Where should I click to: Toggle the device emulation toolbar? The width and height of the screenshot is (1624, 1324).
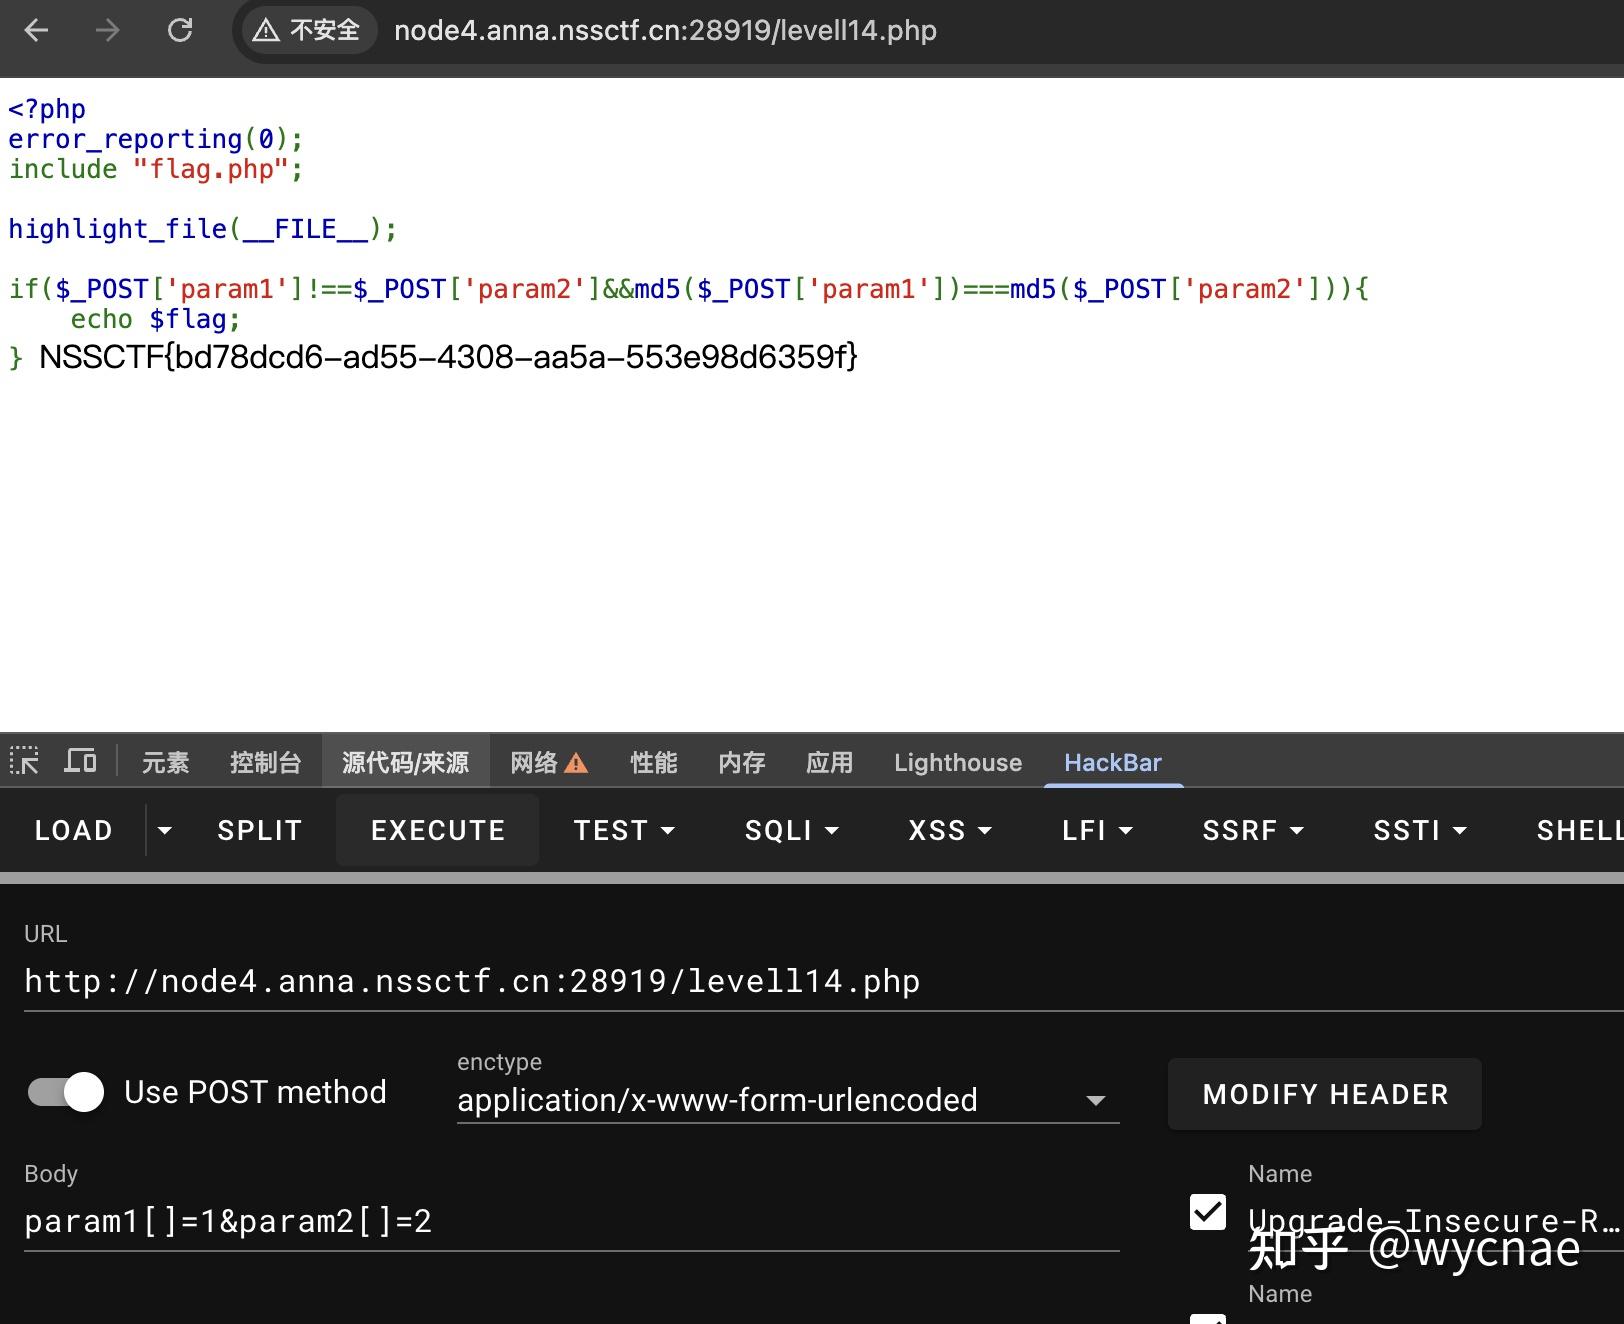coord(80,762)
